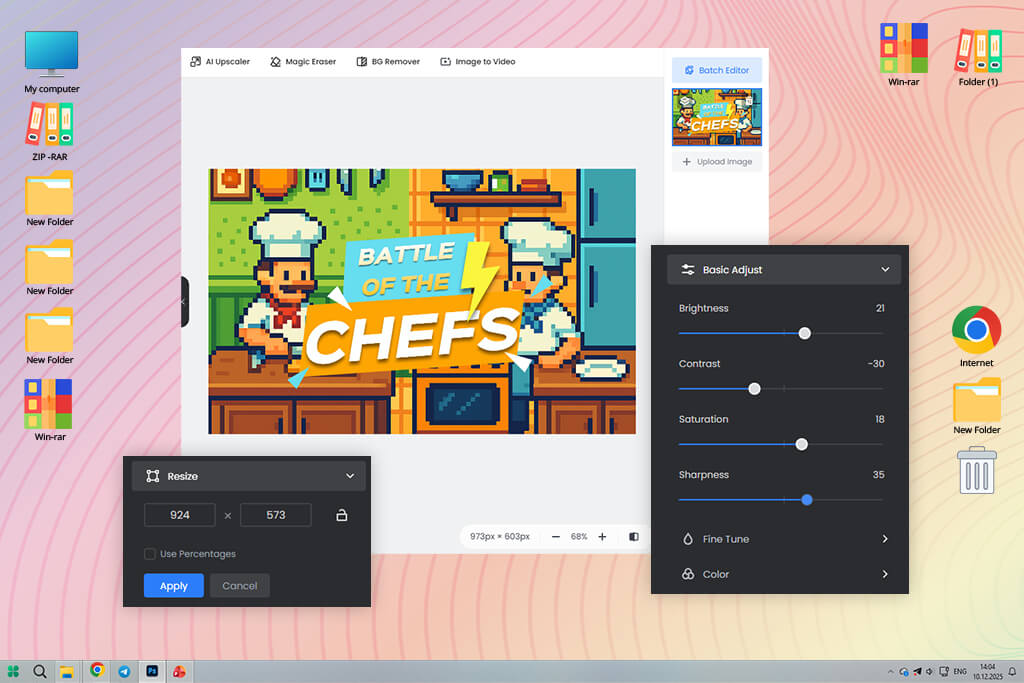Click the 68% zoom level value
Viewport: 1024px width, 683px height.
point(579,537)
